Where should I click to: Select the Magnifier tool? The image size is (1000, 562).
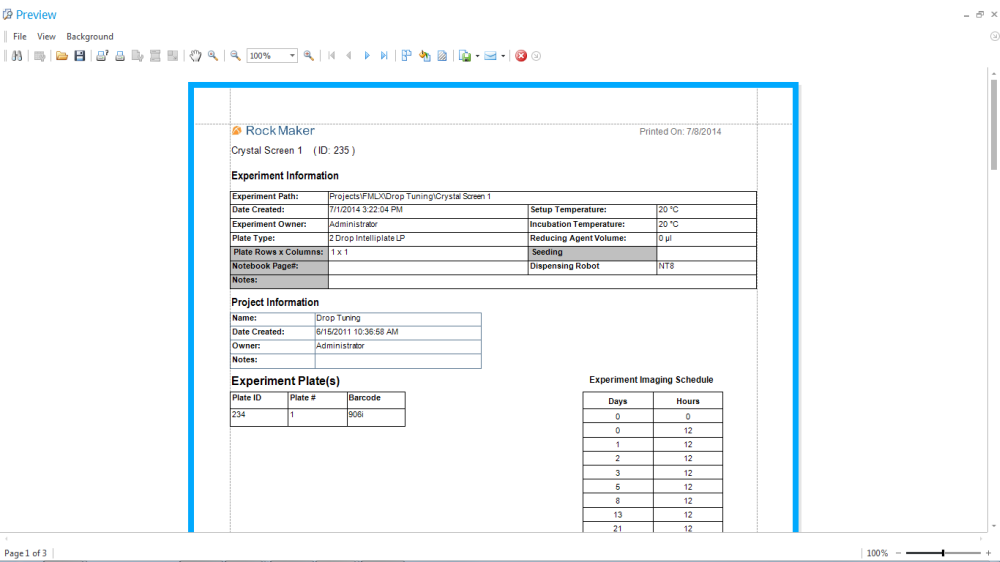point(213,56)
